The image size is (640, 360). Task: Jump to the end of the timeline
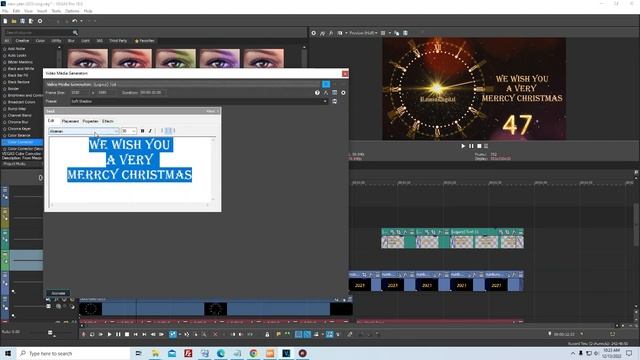click(144, 334)
